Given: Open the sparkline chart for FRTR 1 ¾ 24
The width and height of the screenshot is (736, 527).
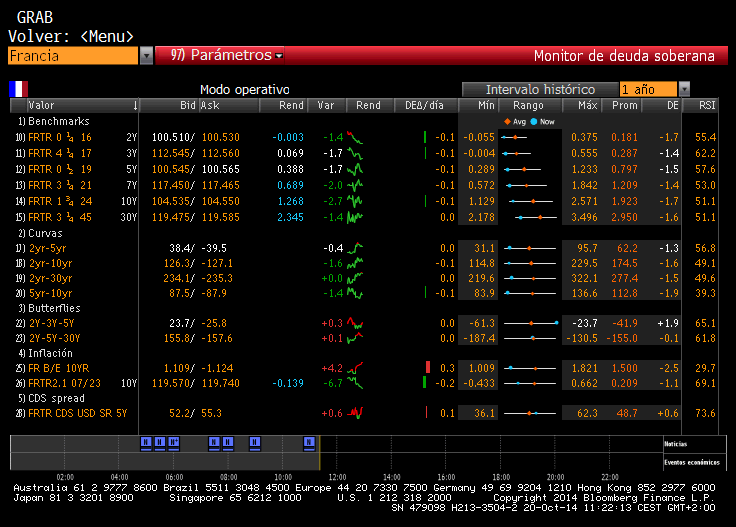Looking at the screenshot, I should [x=355, y=201].
